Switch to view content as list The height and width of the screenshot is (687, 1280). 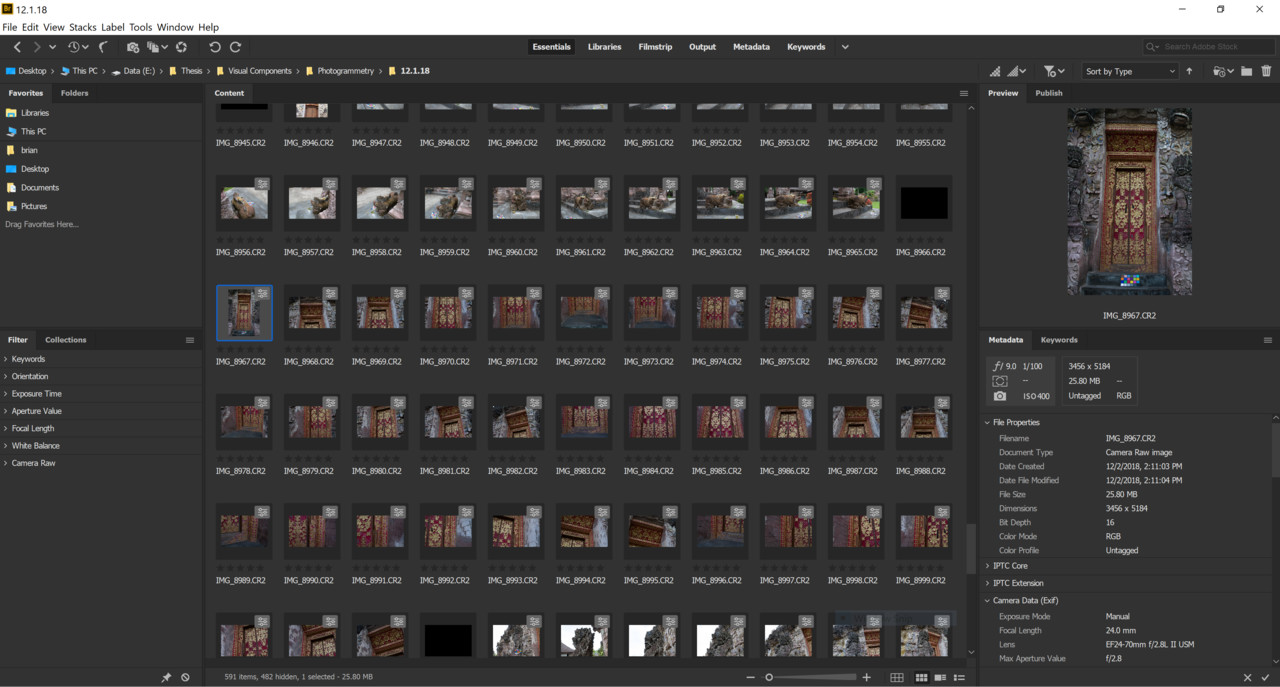click(x=959, y=677)
